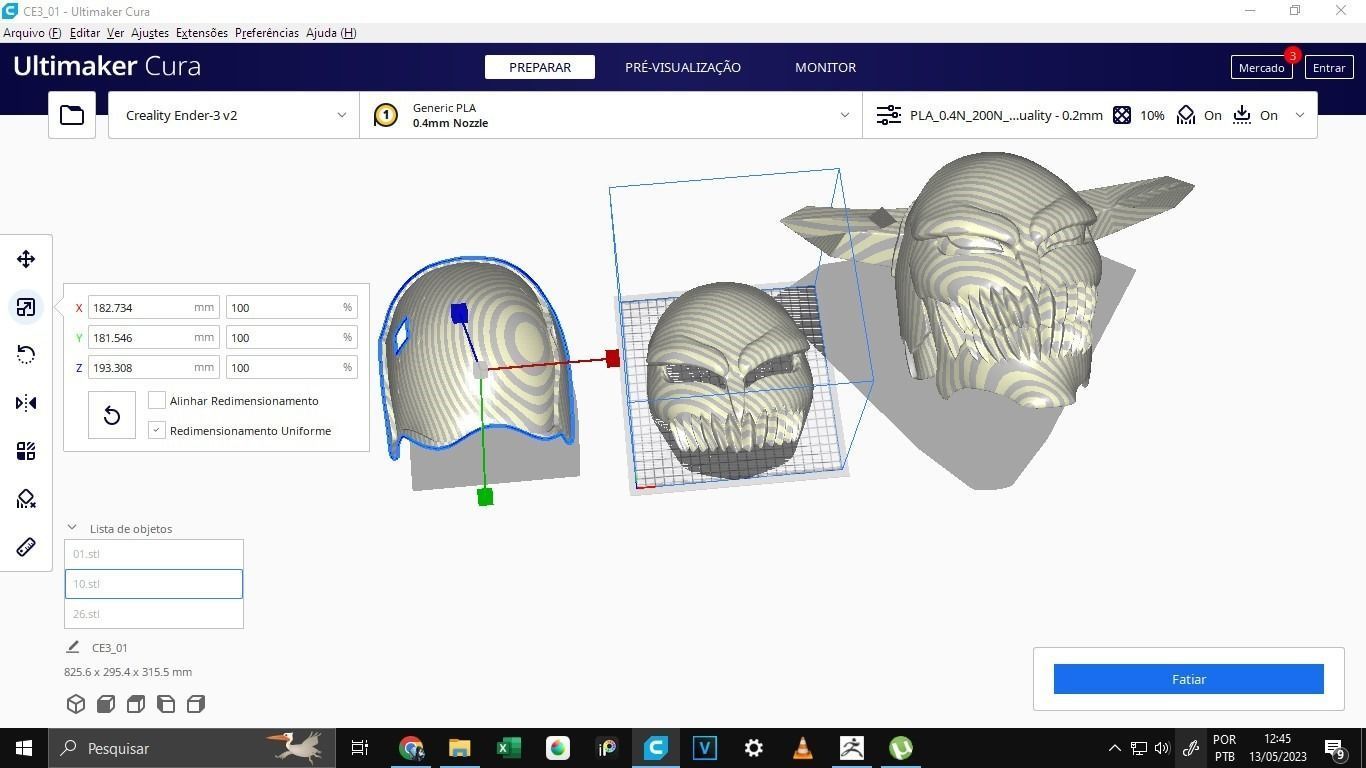Click Y dimension mm field
This screenshot has height=768, width=1366.
153,338
